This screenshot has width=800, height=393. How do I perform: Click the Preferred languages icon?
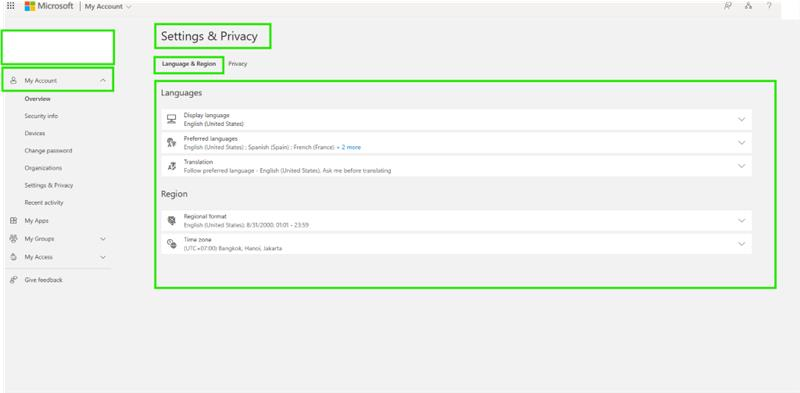(171, 142)
